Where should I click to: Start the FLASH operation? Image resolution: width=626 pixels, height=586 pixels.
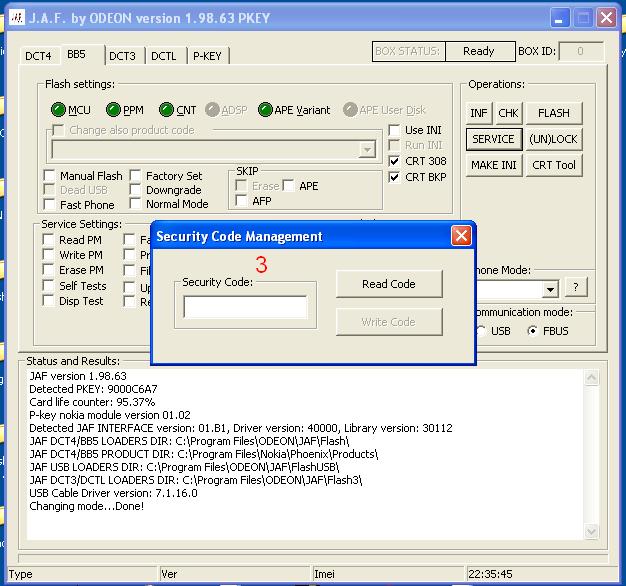(554, 113)
